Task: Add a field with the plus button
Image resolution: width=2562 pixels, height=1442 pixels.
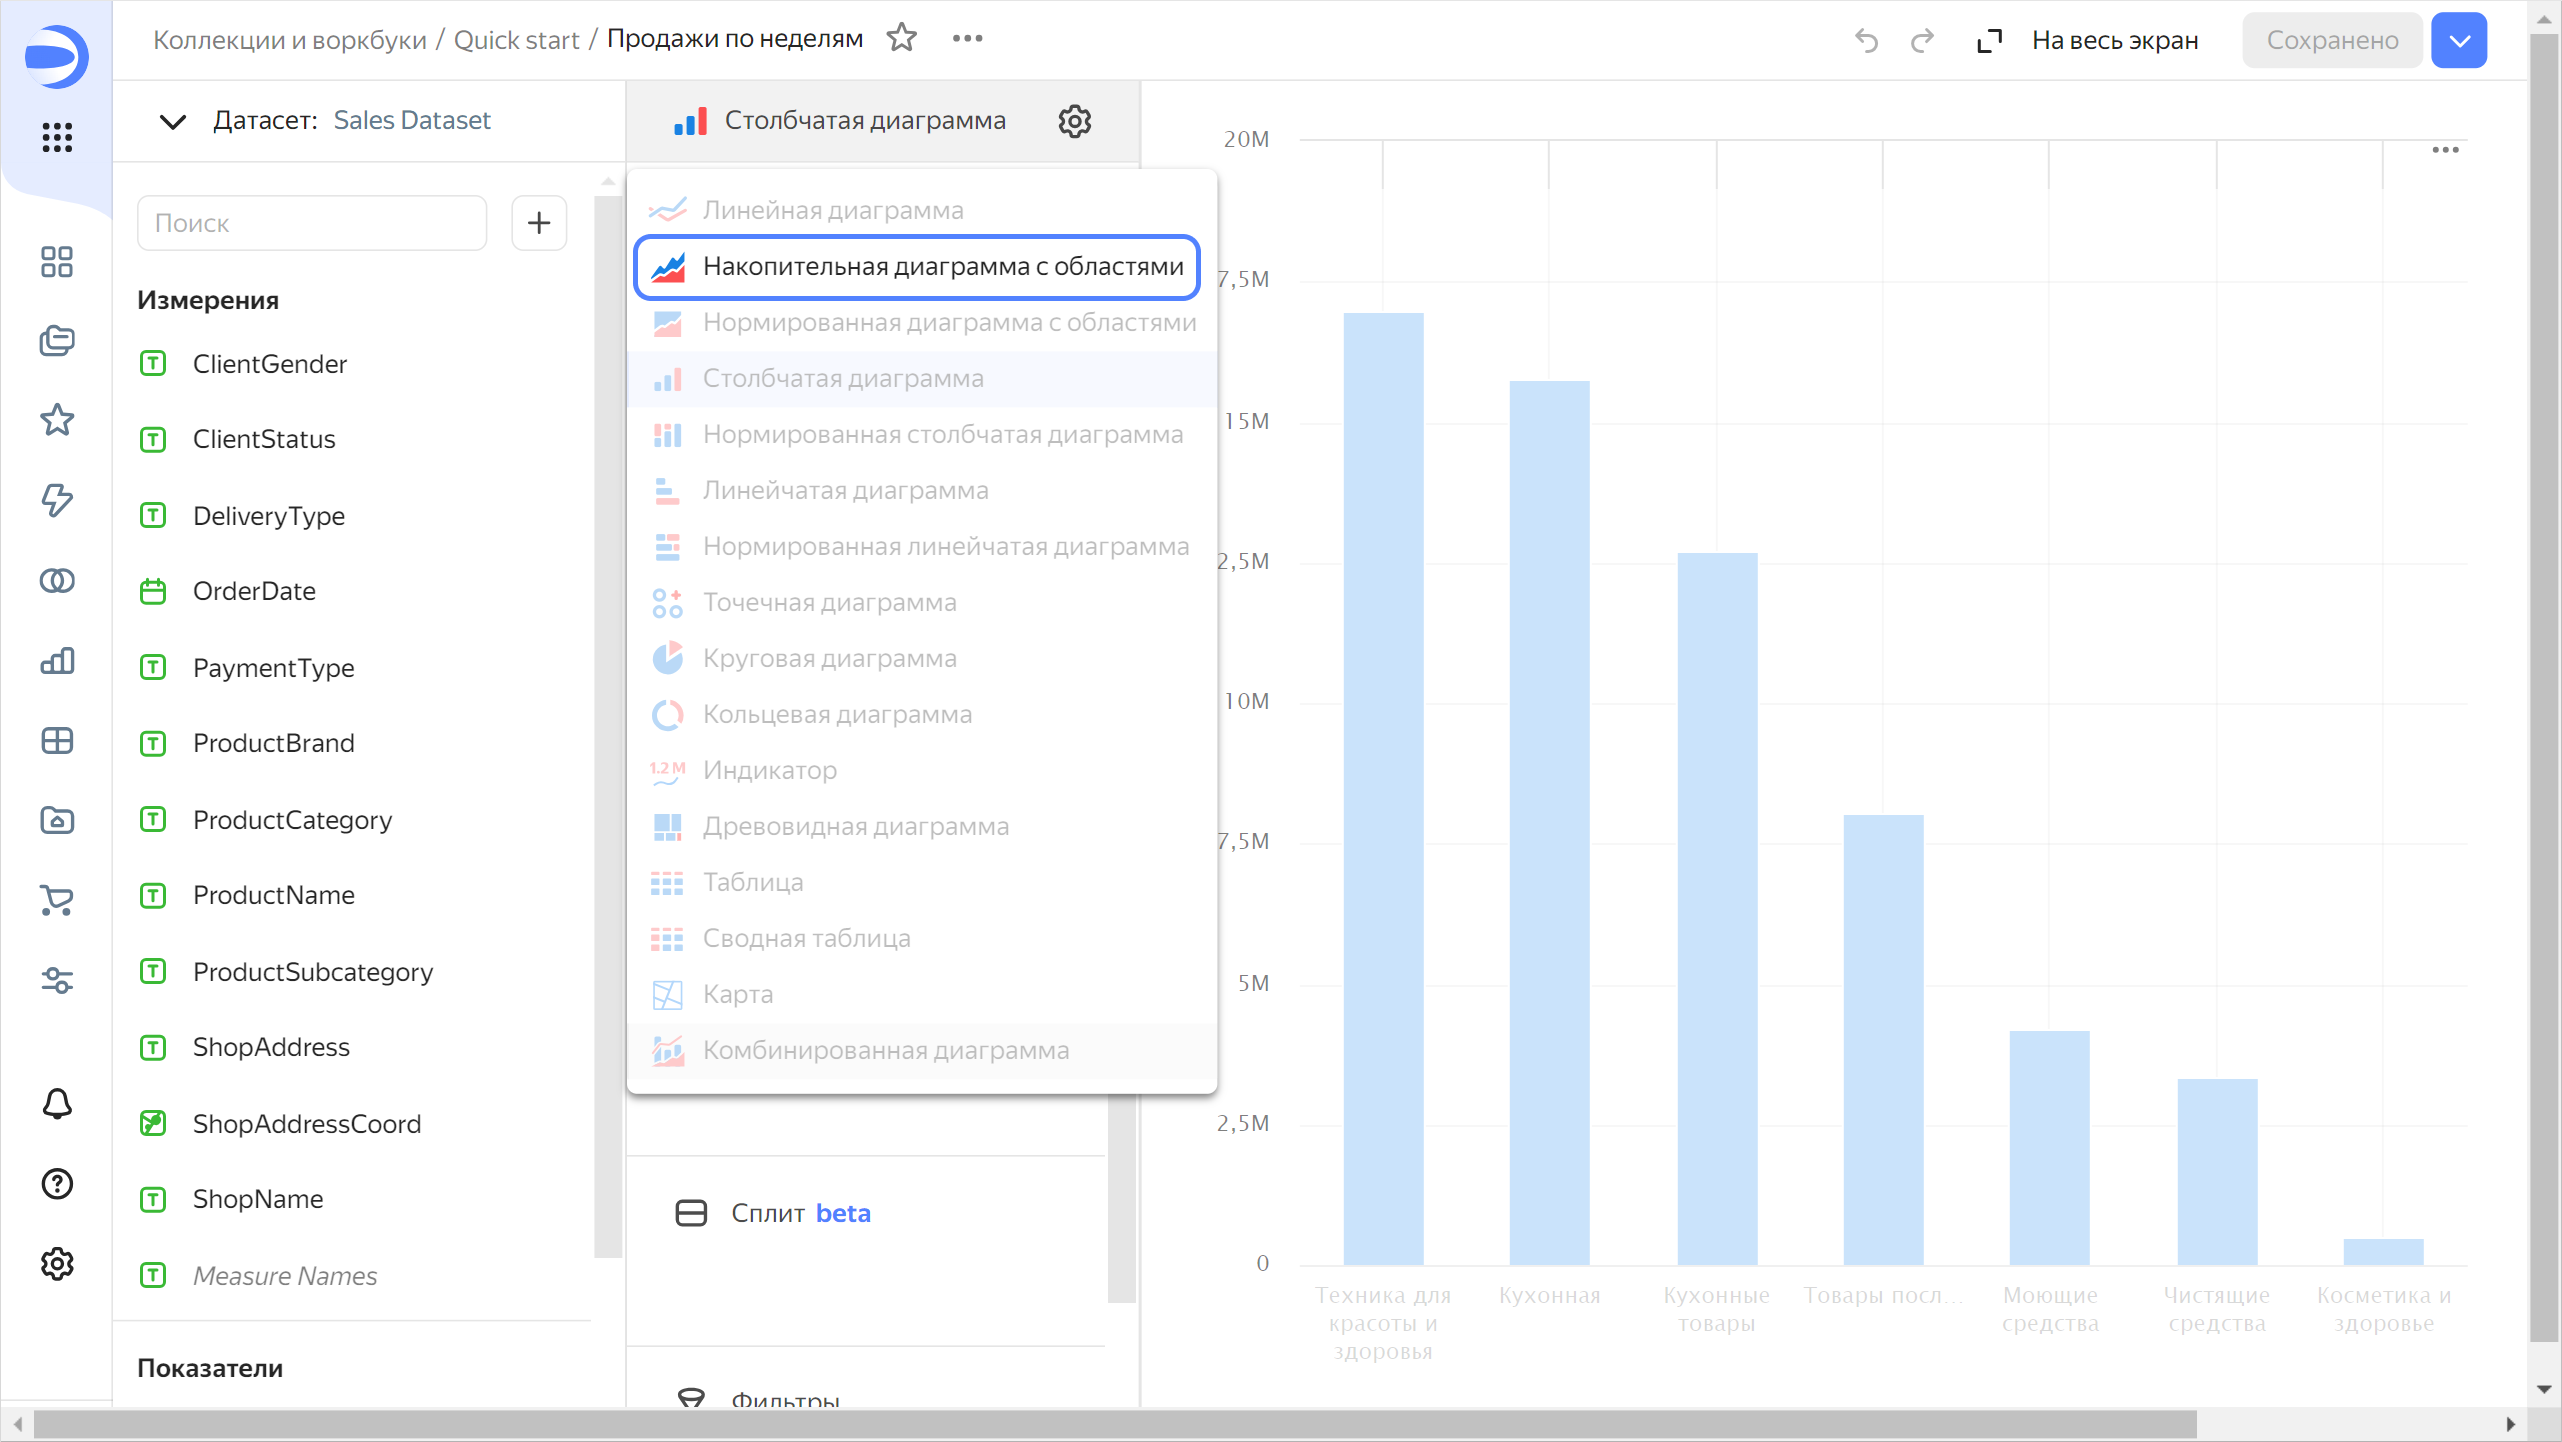Action: pyautogui.click(x=539, y=222)
